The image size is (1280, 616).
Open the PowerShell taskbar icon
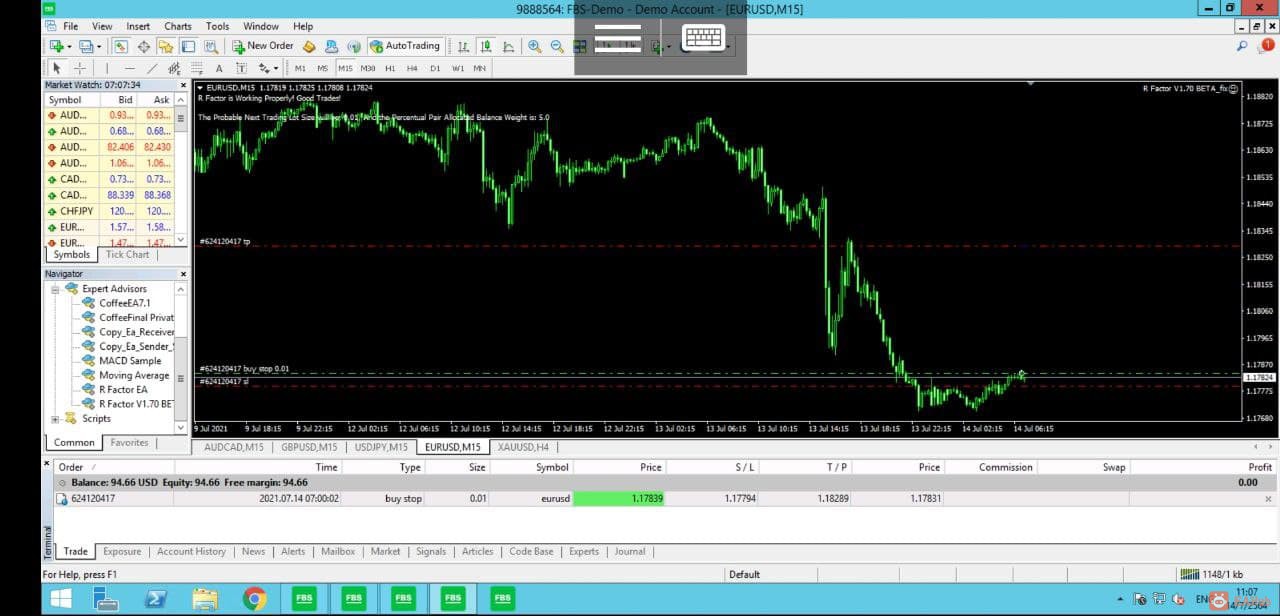(x=155, y=598)
